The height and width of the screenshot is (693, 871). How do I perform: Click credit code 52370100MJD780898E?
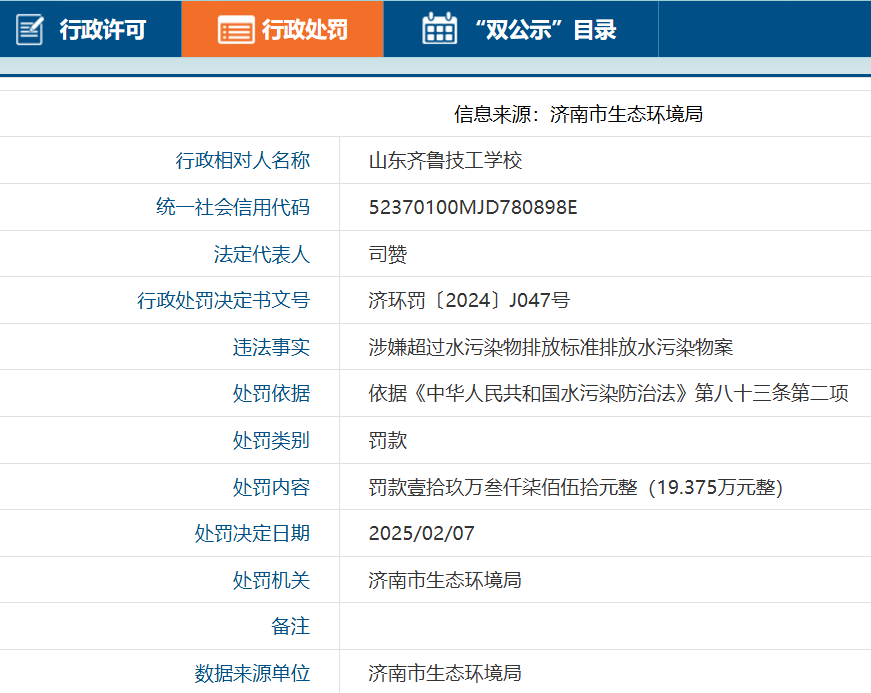473,207
